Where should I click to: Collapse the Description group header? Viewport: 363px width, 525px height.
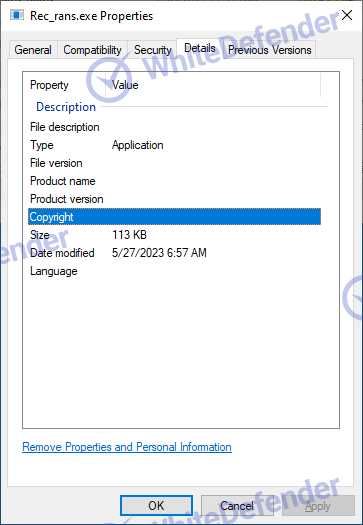point(66,107)
